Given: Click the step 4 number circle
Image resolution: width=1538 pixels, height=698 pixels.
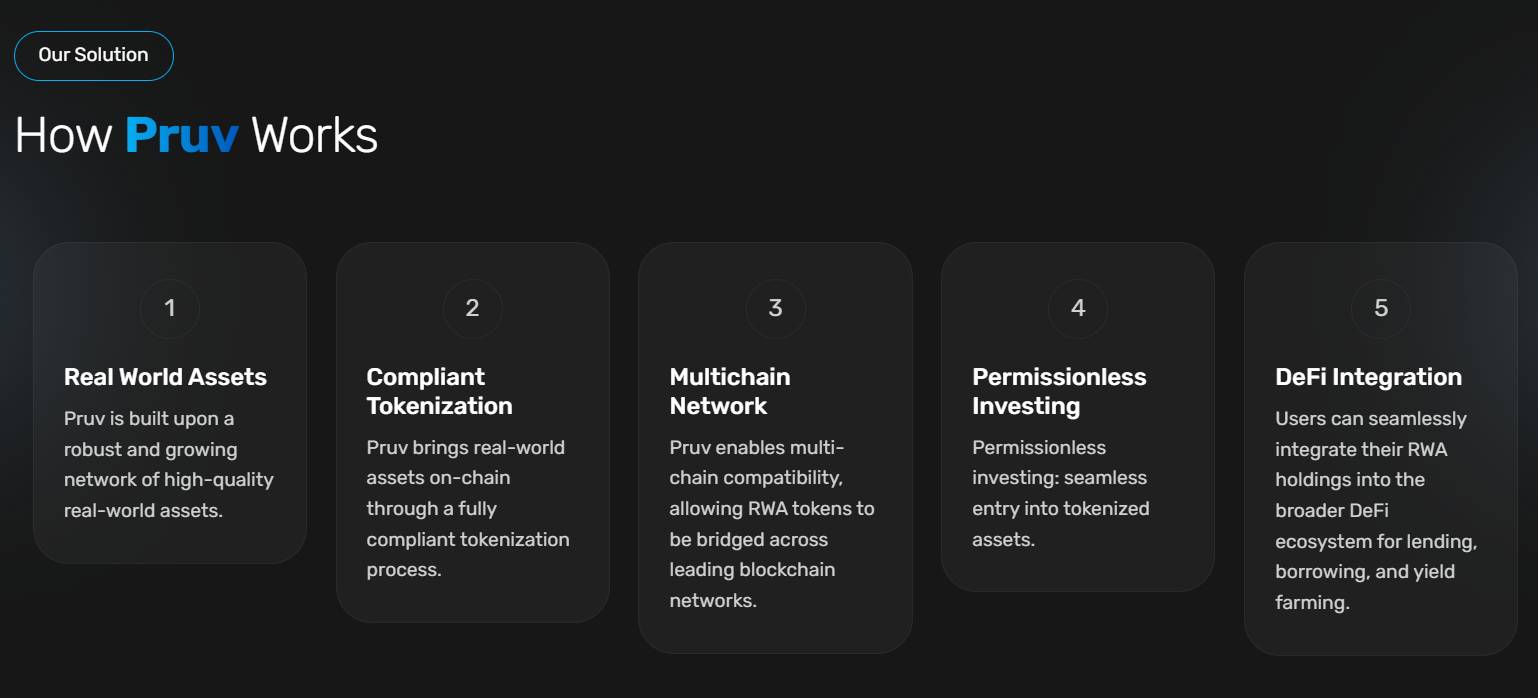Looking at the screenshot, I should point(1078,308).
